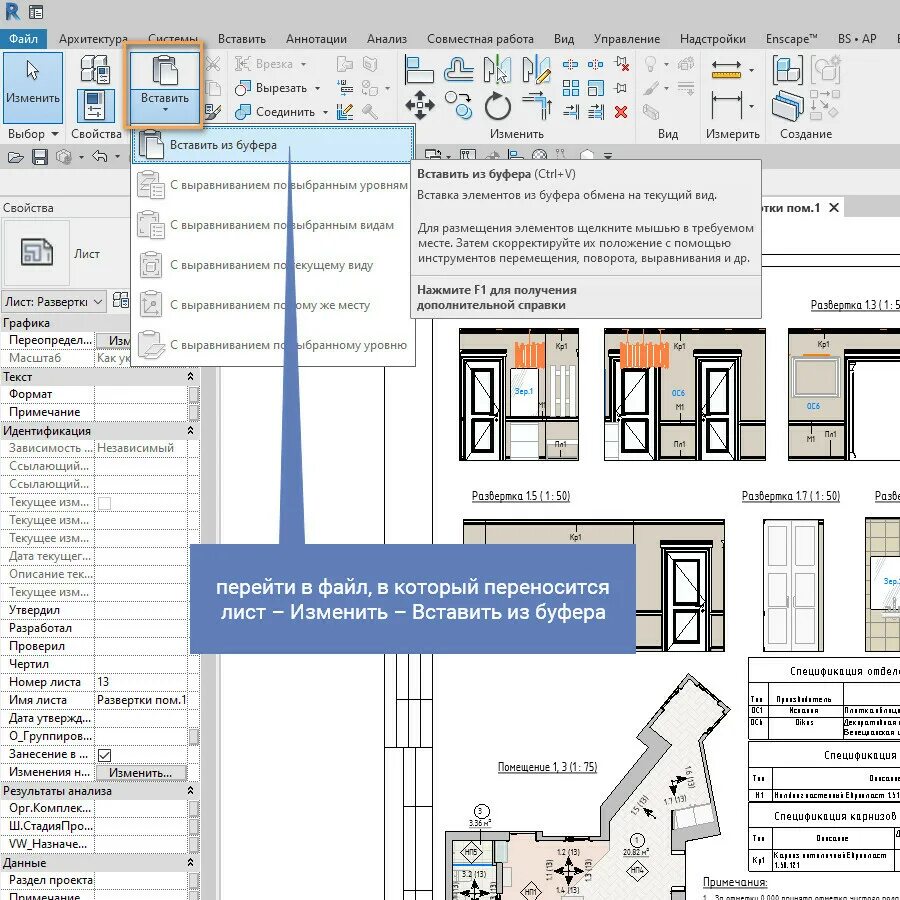Activate the Copy tool icon

click(x=459, y=106)
